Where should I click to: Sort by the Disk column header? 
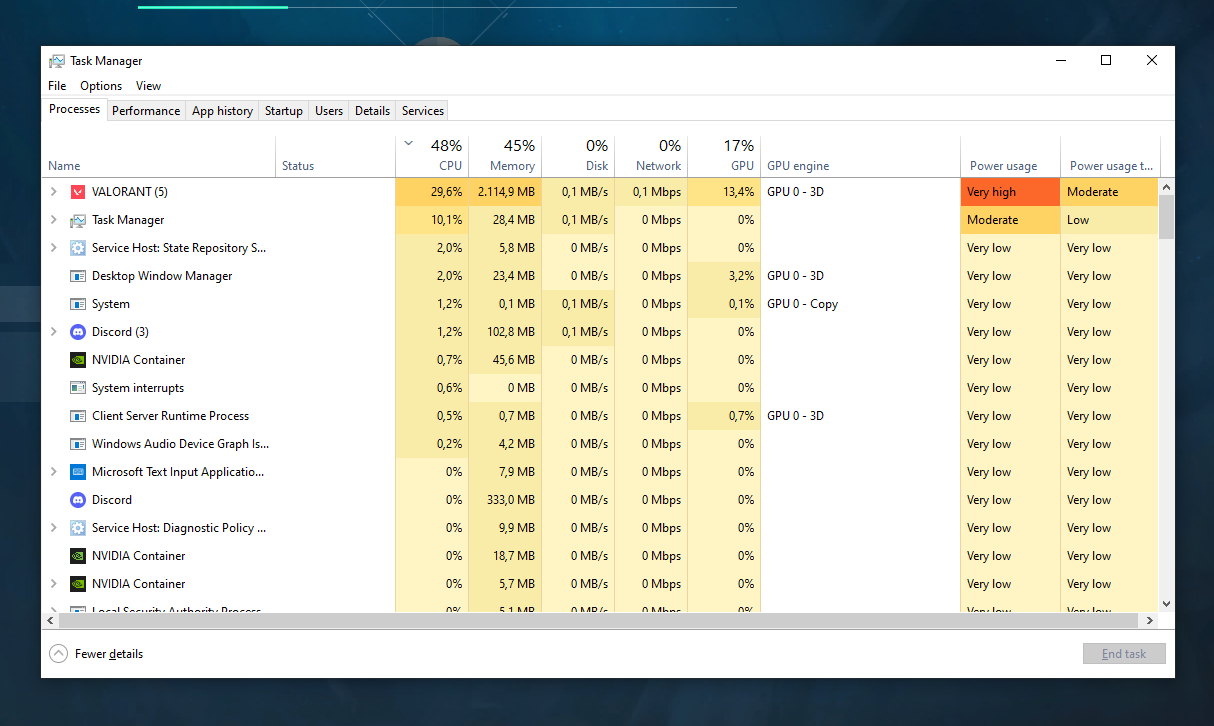coord(578,157)
